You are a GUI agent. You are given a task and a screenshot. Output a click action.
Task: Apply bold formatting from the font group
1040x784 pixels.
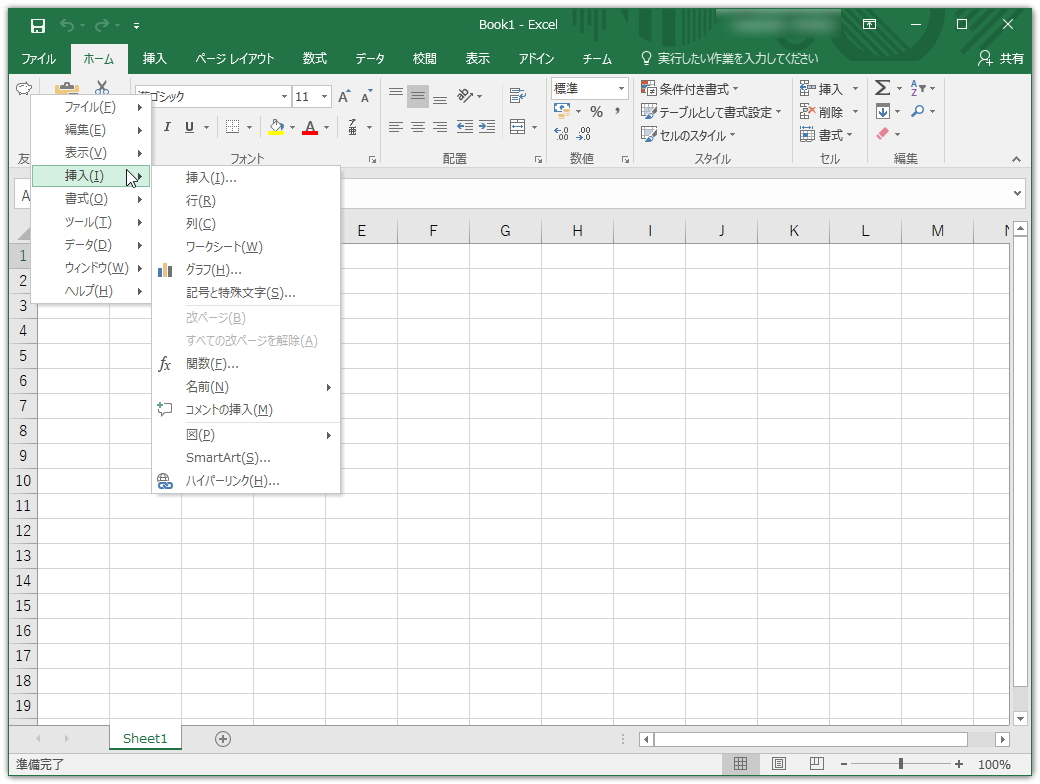tap(148, 127)
